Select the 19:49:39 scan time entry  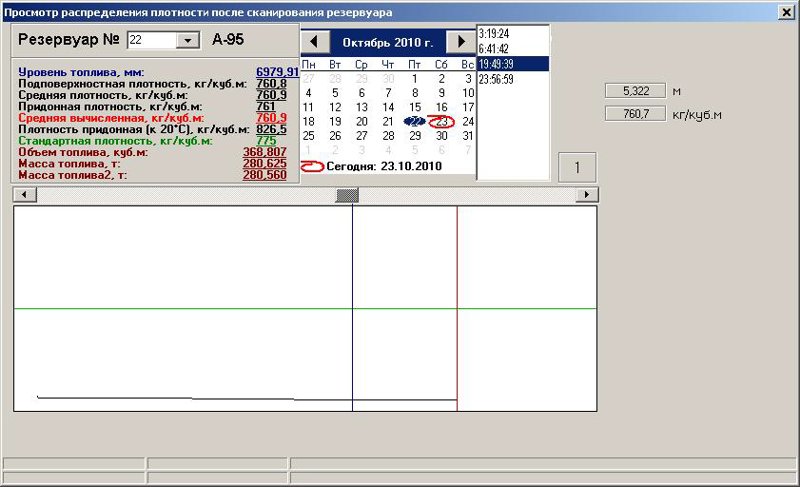[513, 64]
